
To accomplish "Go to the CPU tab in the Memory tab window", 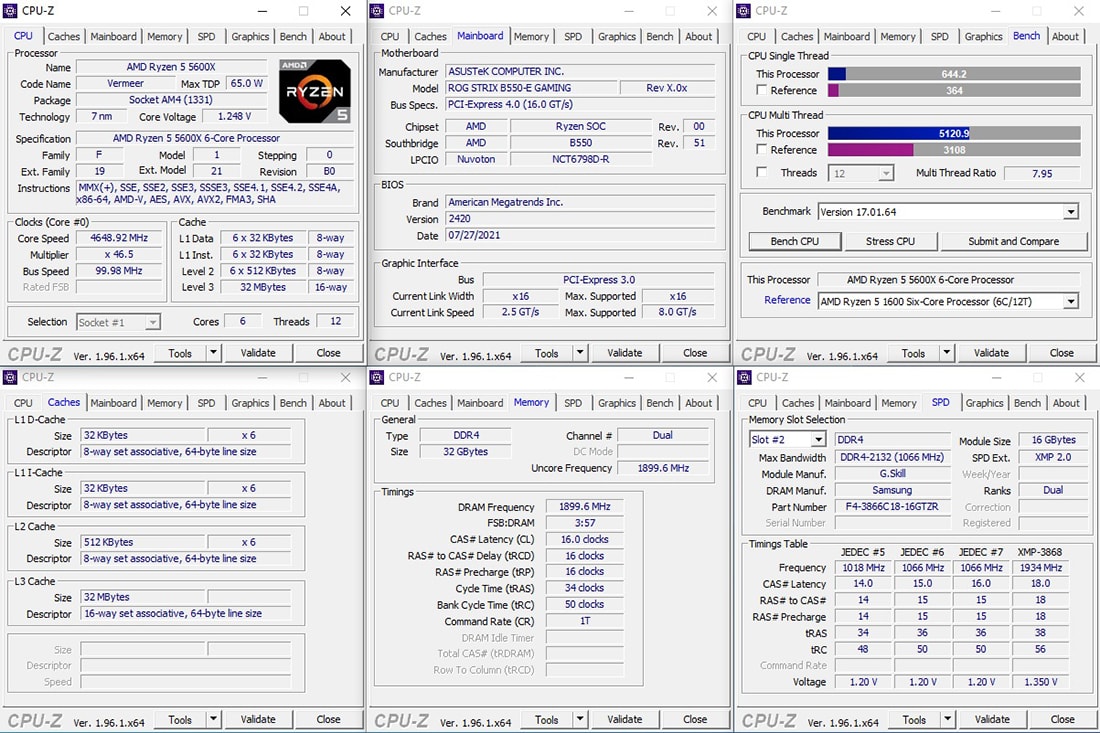I will [390, 403].
